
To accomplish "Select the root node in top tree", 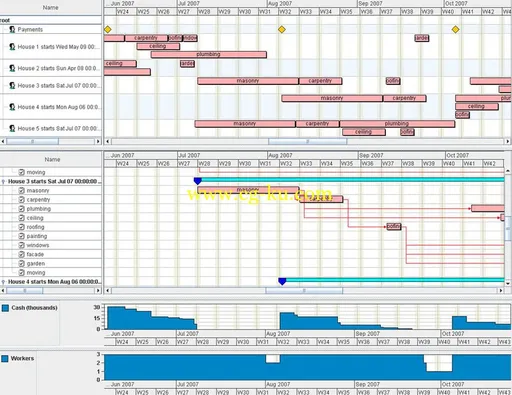I will tap(5, 20).
